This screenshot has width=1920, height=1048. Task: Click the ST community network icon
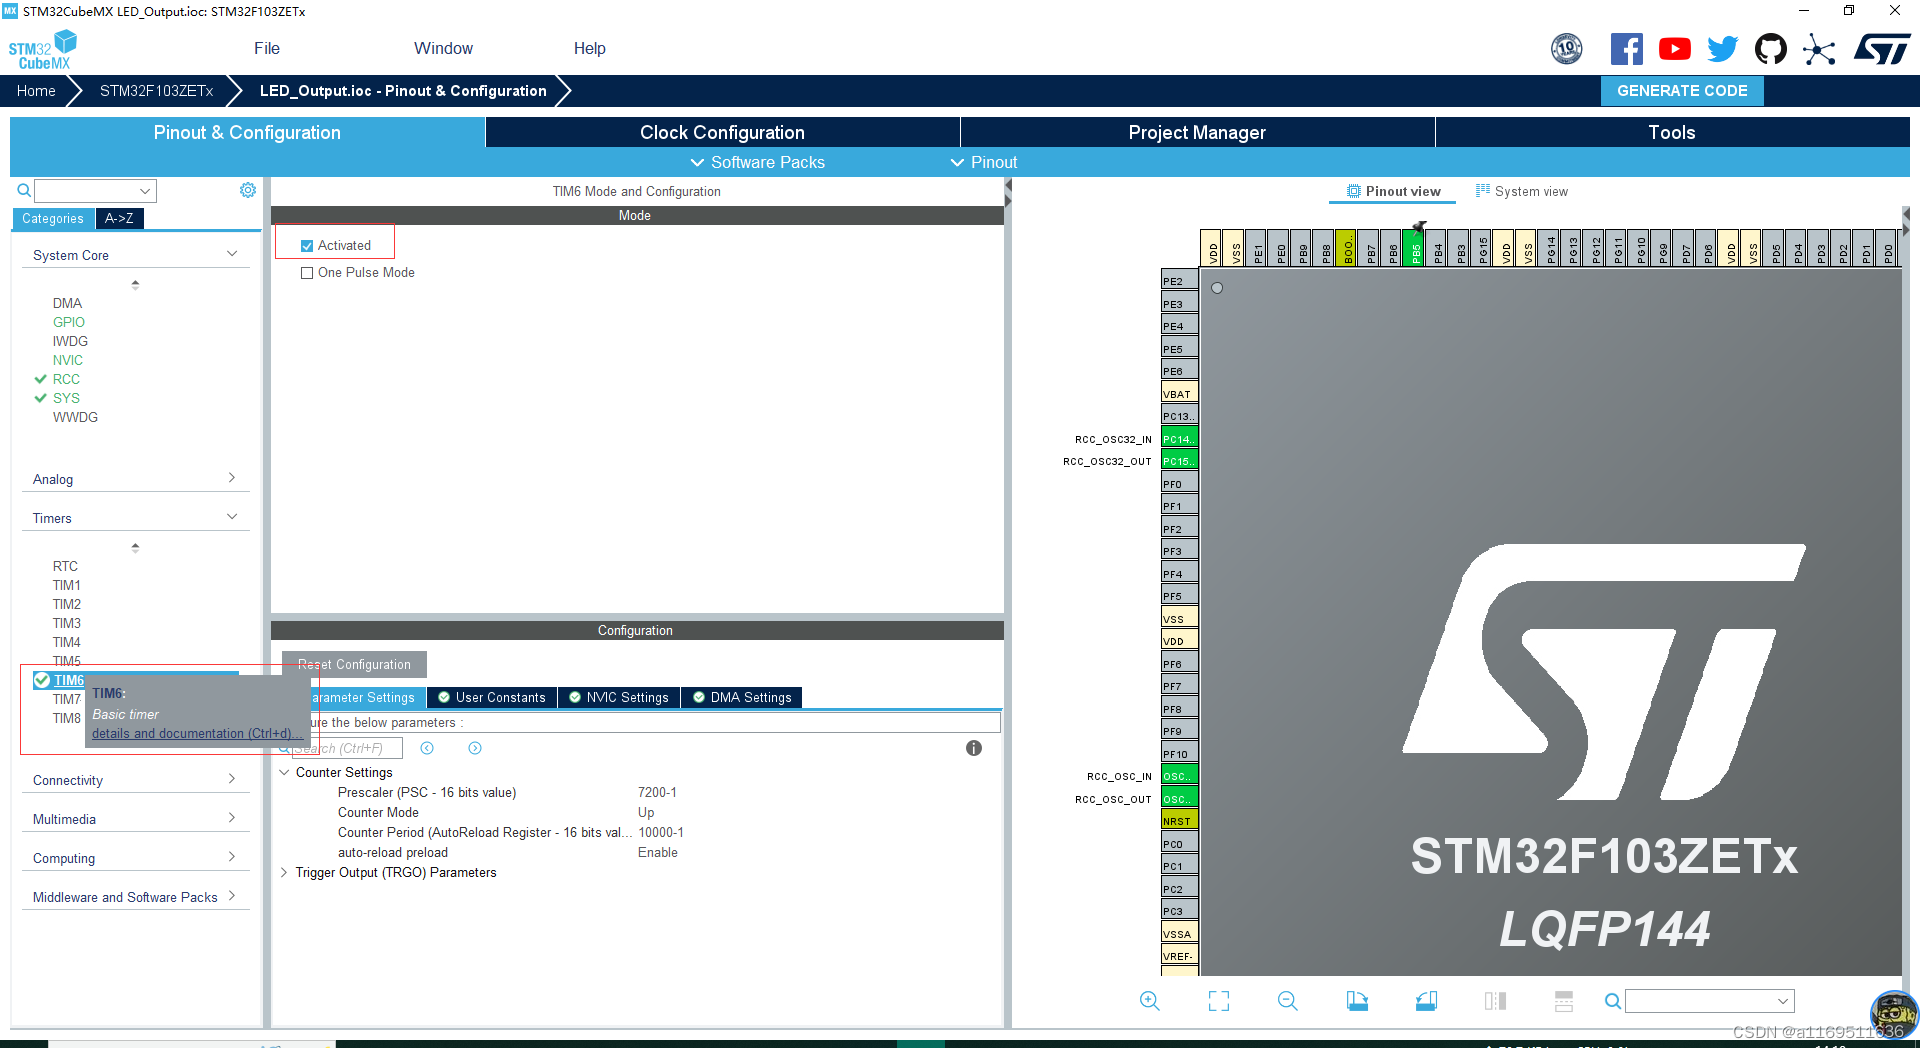pos(1818,49)
